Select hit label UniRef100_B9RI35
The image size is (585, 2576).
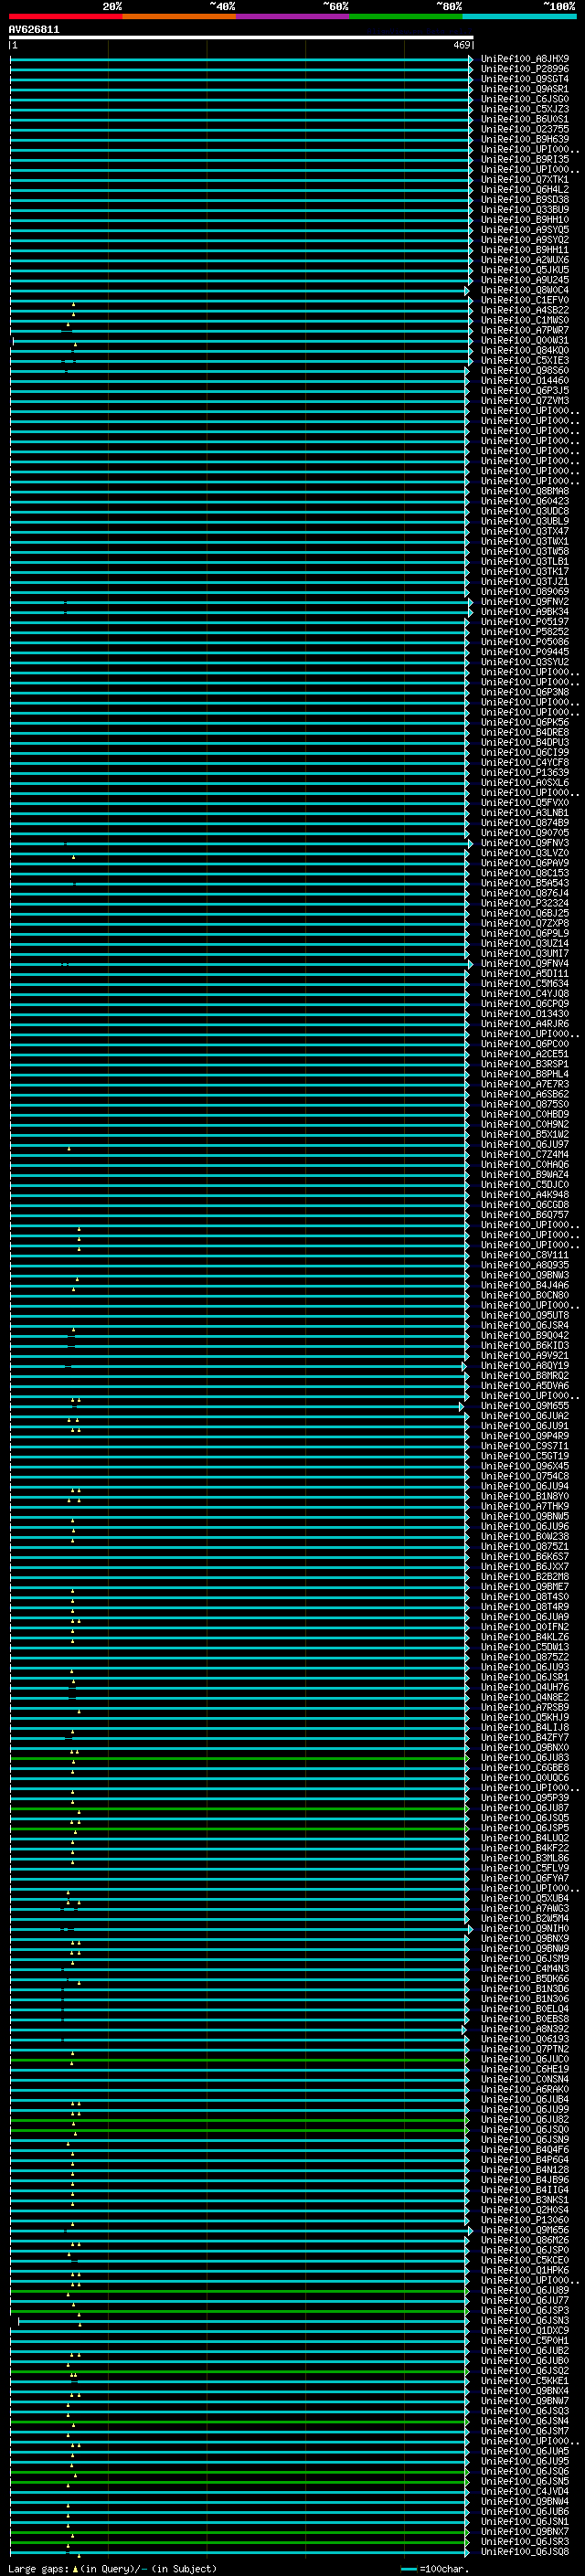pos(525,159)
